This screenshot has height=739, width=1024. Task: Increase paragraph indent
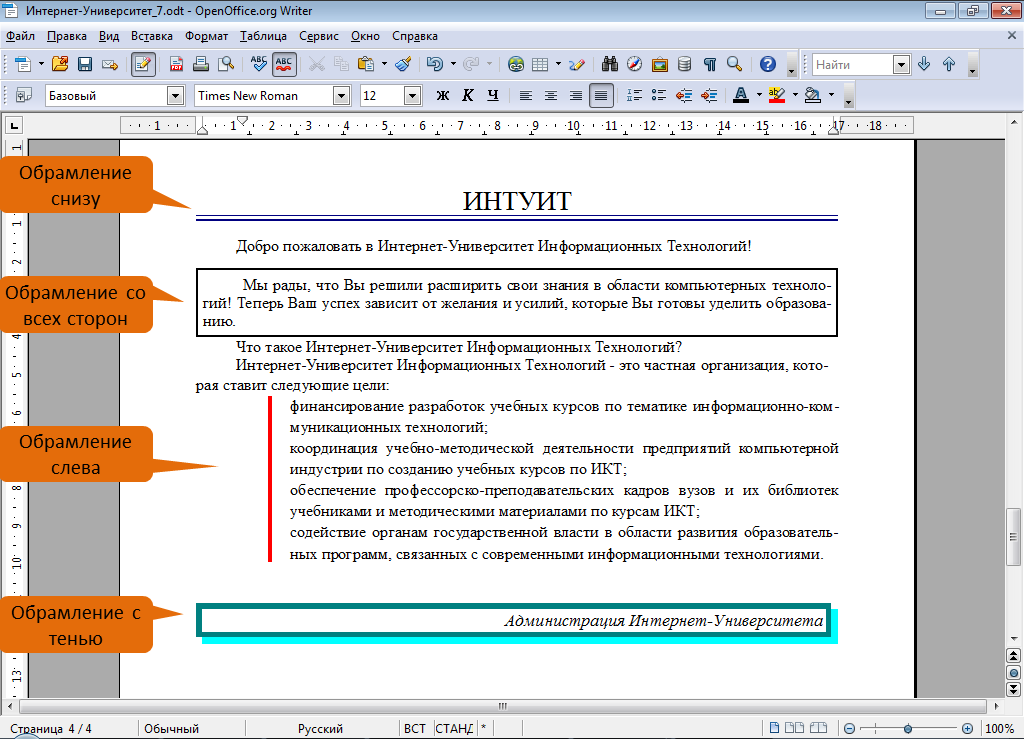(x=709, y=95)
